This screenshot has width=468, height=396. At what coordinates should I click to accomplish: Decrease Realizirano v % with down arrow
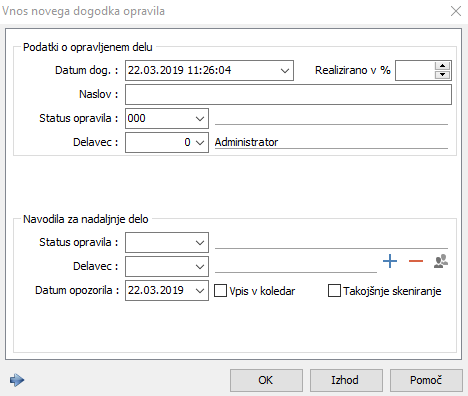coord(443,75)
